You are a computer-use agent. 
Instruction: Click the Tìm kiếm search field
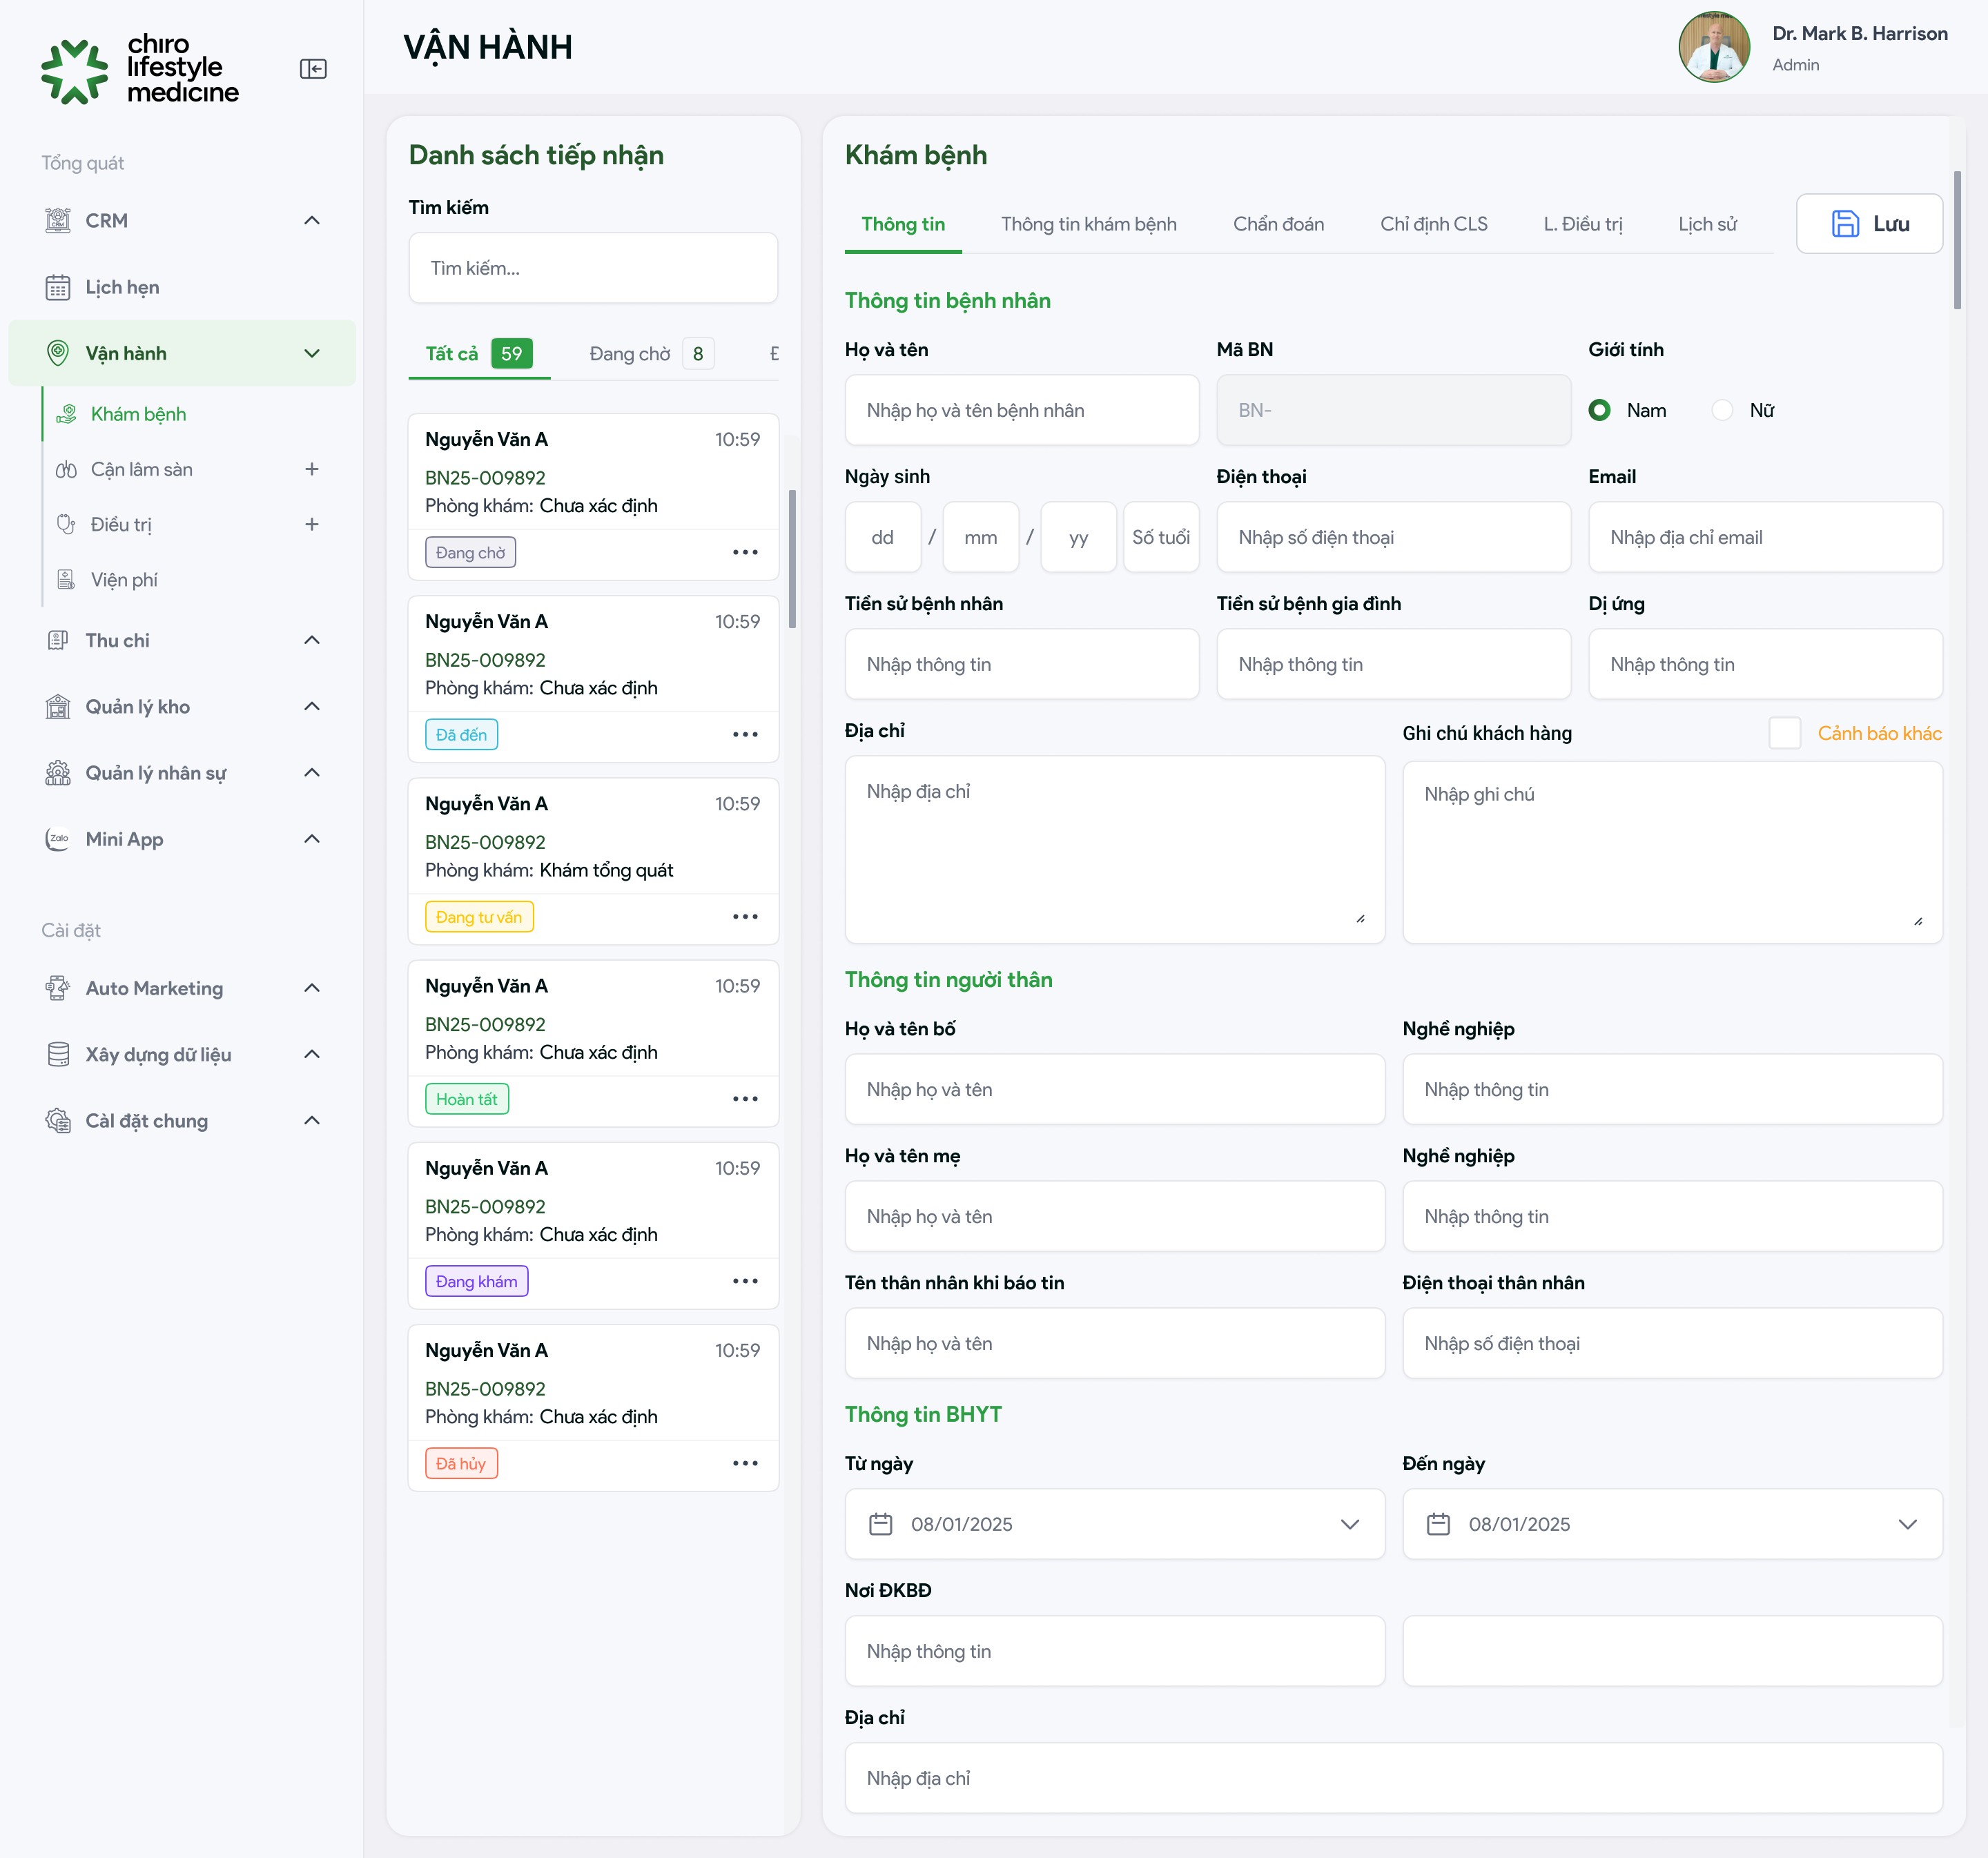click(x=593, y=268)
